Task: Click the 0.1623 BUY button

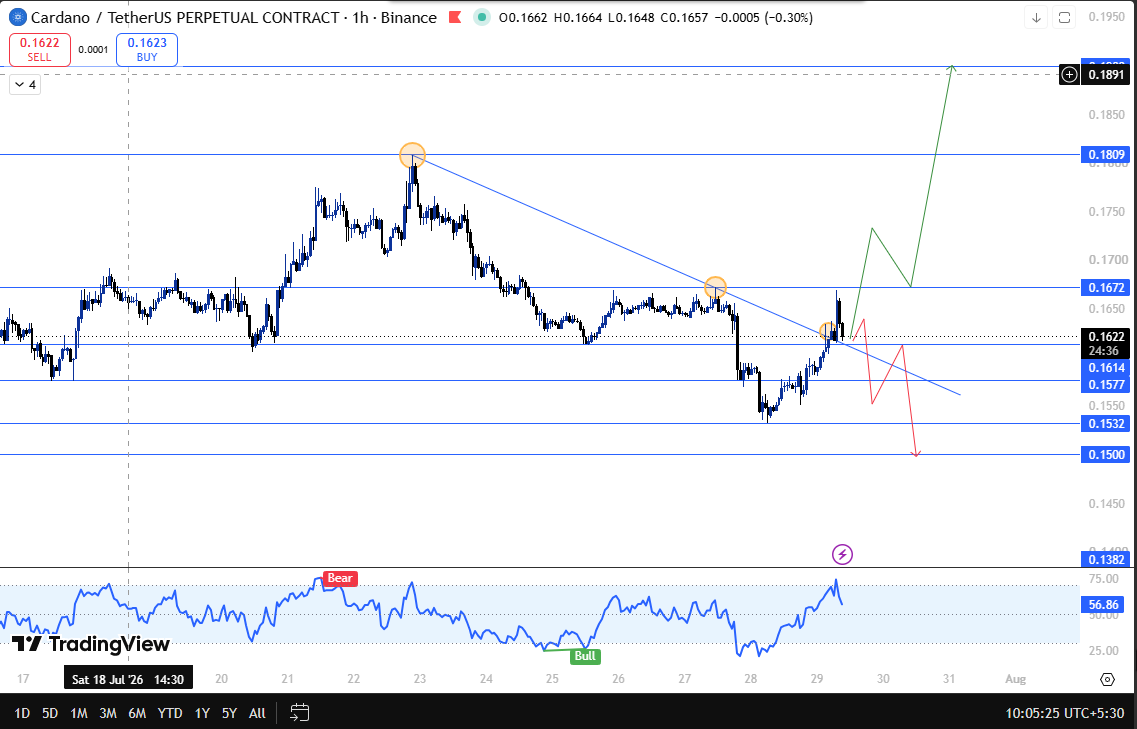Action: click(146, 49)
